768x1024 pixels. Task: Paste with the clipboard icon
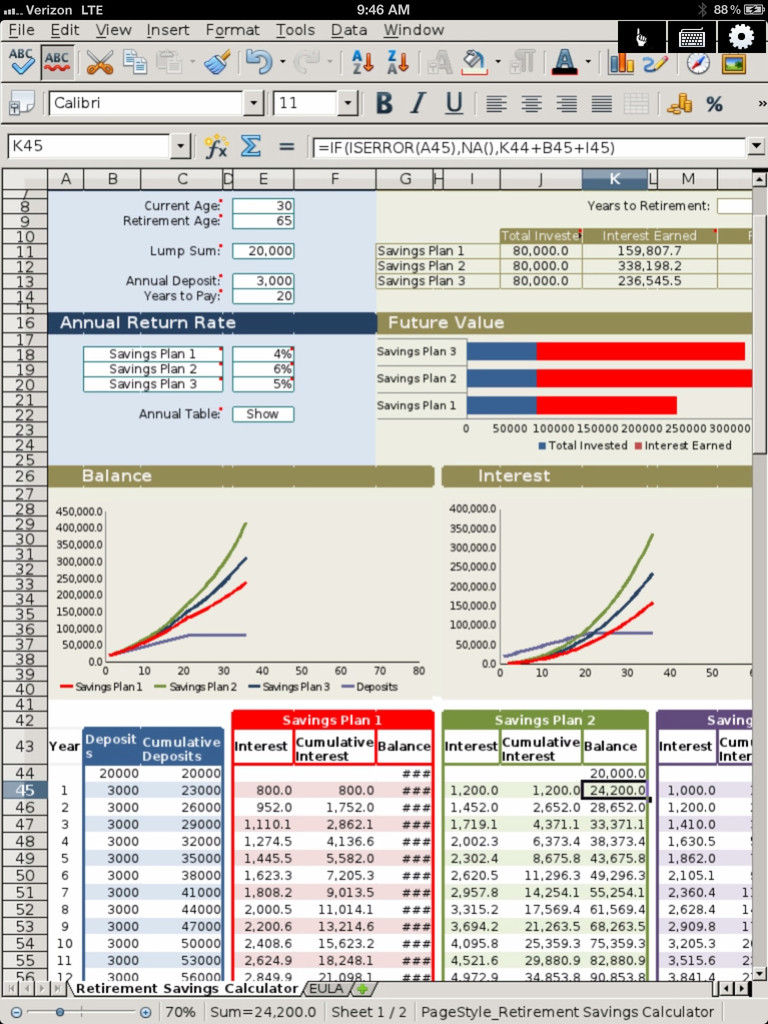click(169, 63)
